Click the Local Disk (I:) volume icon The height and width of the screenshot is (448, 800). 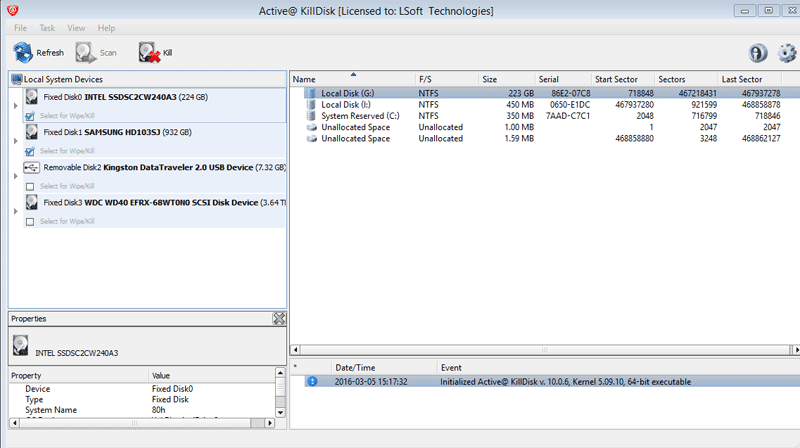(311, 105)
